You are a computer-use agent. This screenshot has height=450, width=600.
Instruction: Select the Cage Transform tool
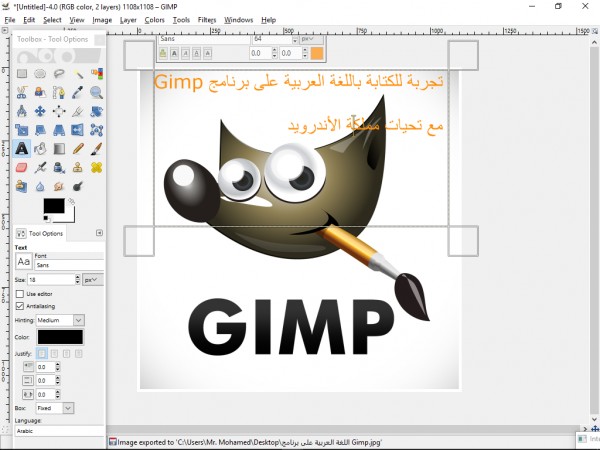coord(96,130)
